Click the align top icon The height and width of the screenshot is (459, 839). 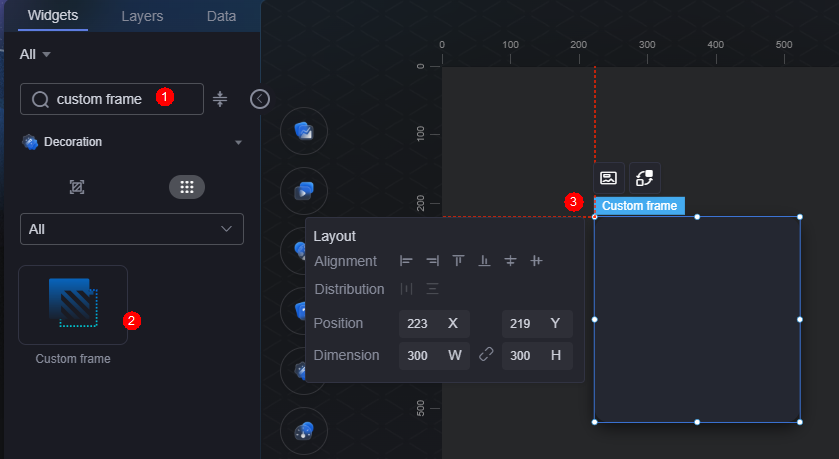[458, 261]
